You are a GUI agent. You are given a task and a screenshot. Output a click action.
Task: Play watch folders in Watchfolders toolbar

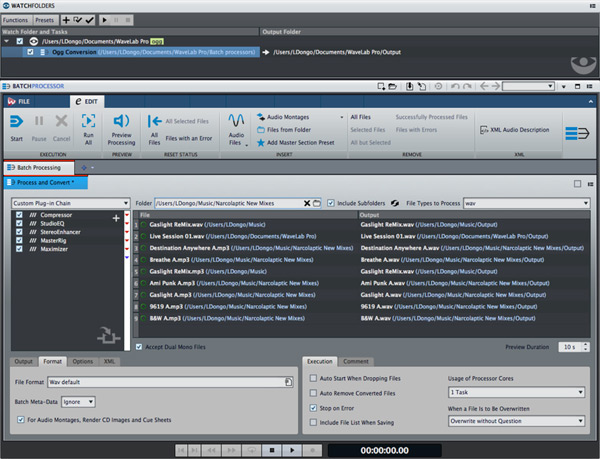click(x=104, y=20)
